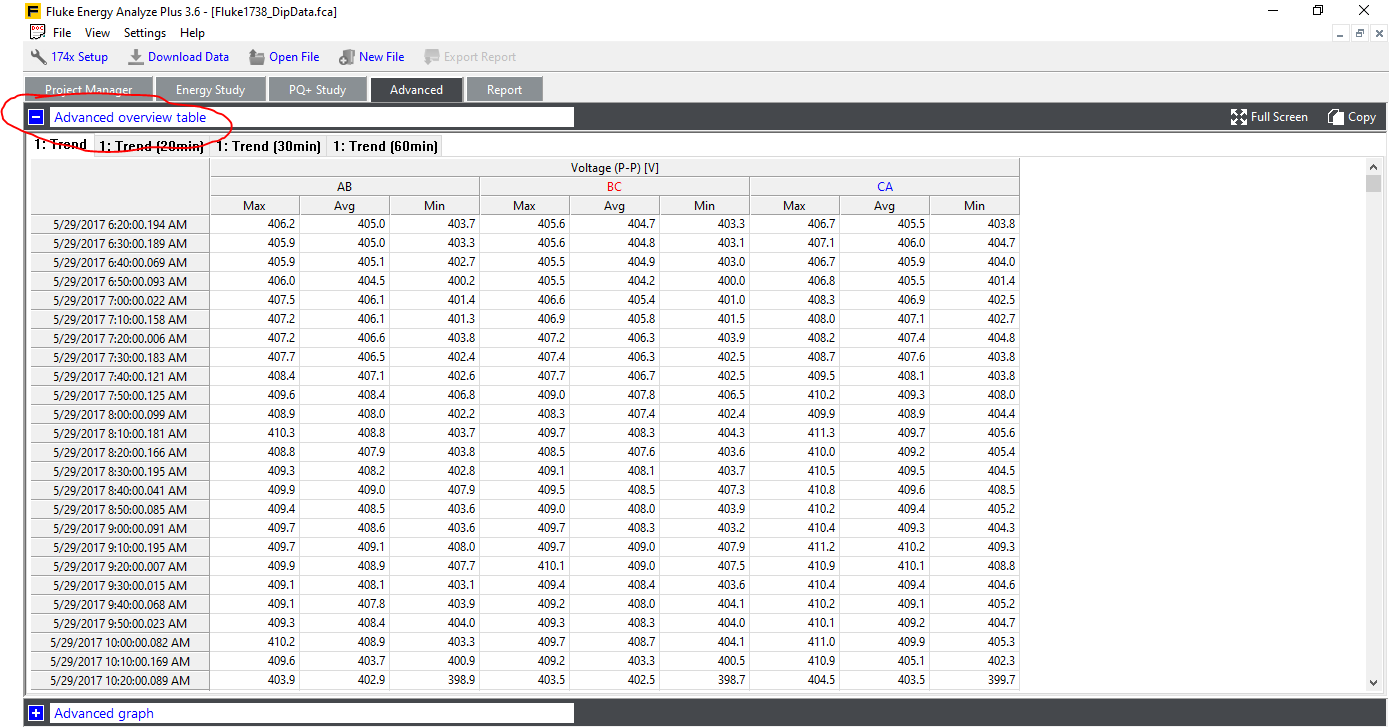The width and height of the screenshot is (1389, 728).
Task: Click the Open File folder icon
Action: click(257, 57)
